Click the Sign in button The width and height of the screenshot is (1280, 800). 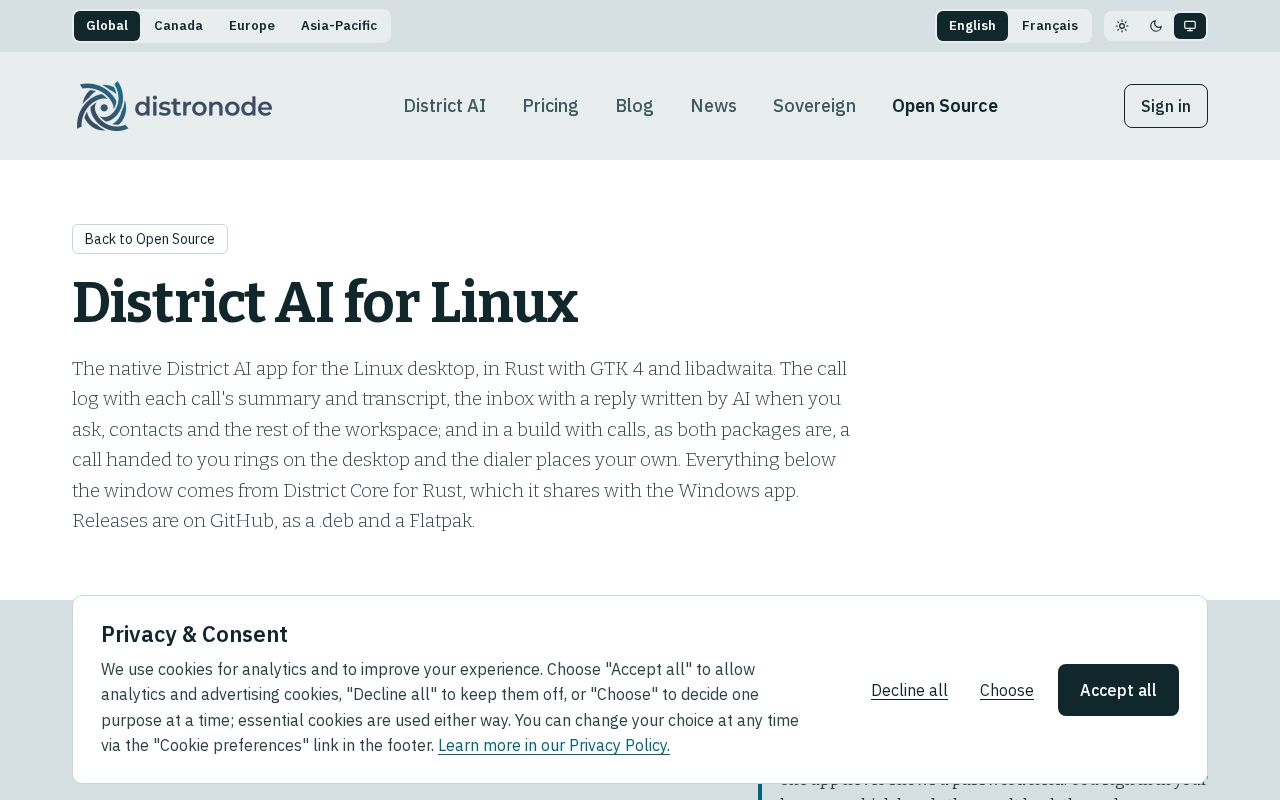pos(1166,106)
